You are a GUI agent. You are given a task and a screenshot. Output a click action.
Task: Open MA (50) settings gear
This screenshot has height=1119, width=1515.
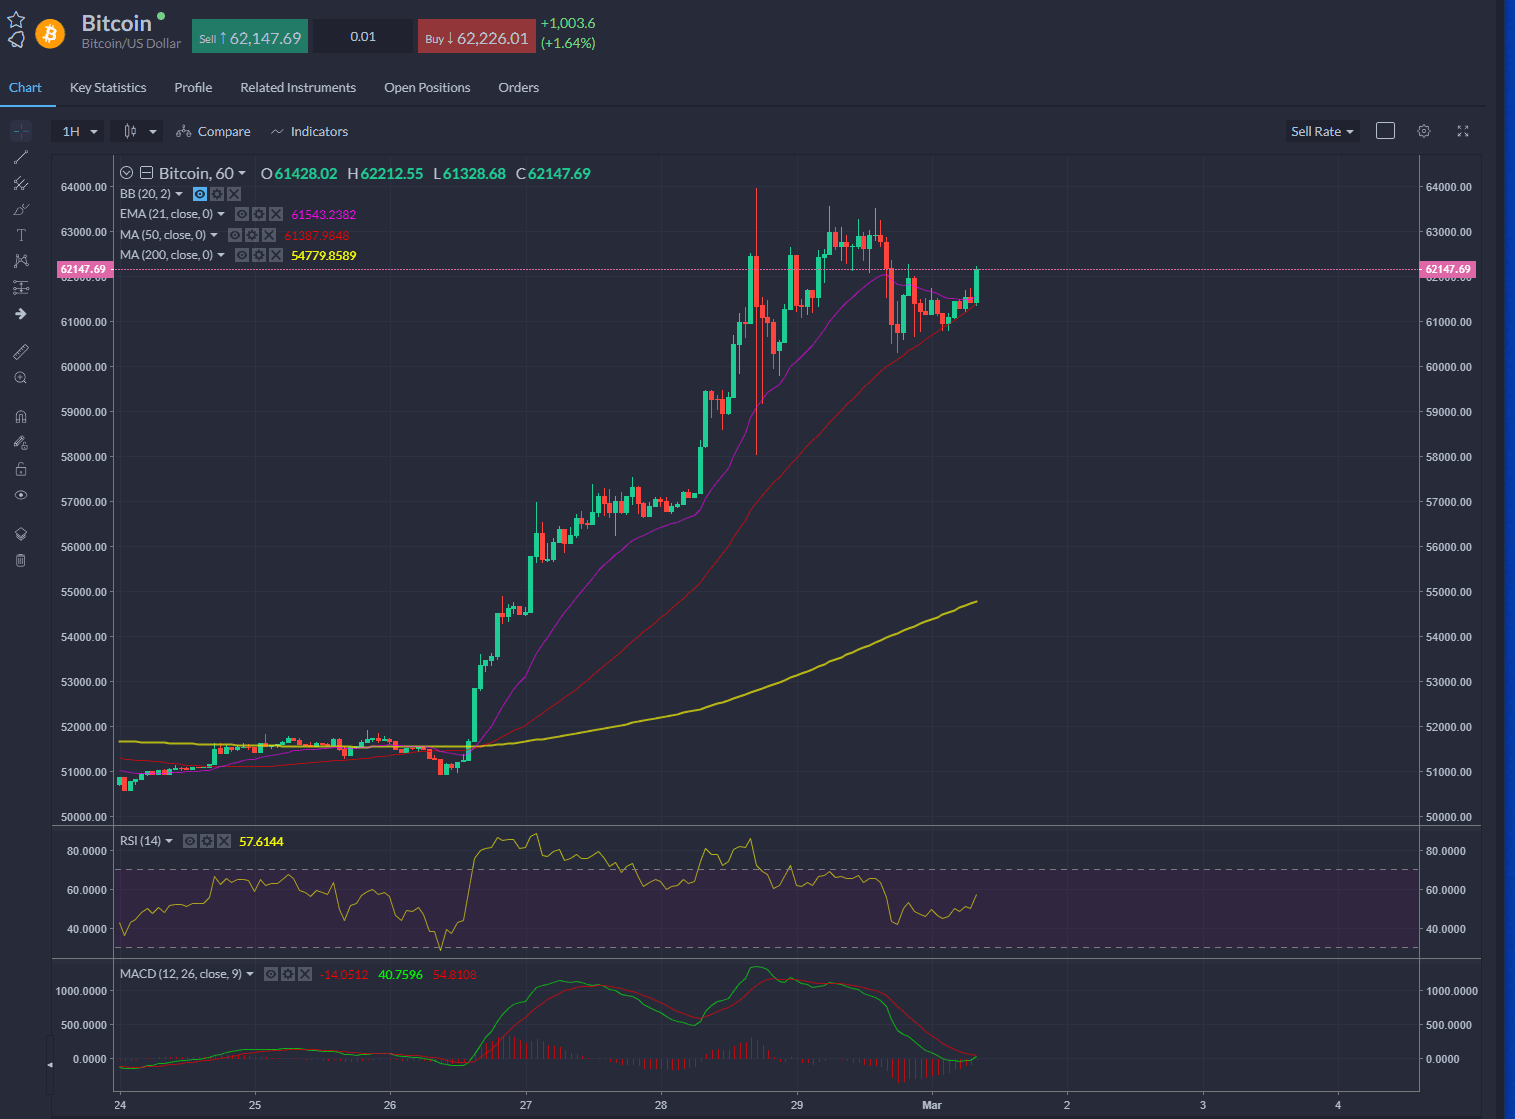coord(252,235)
